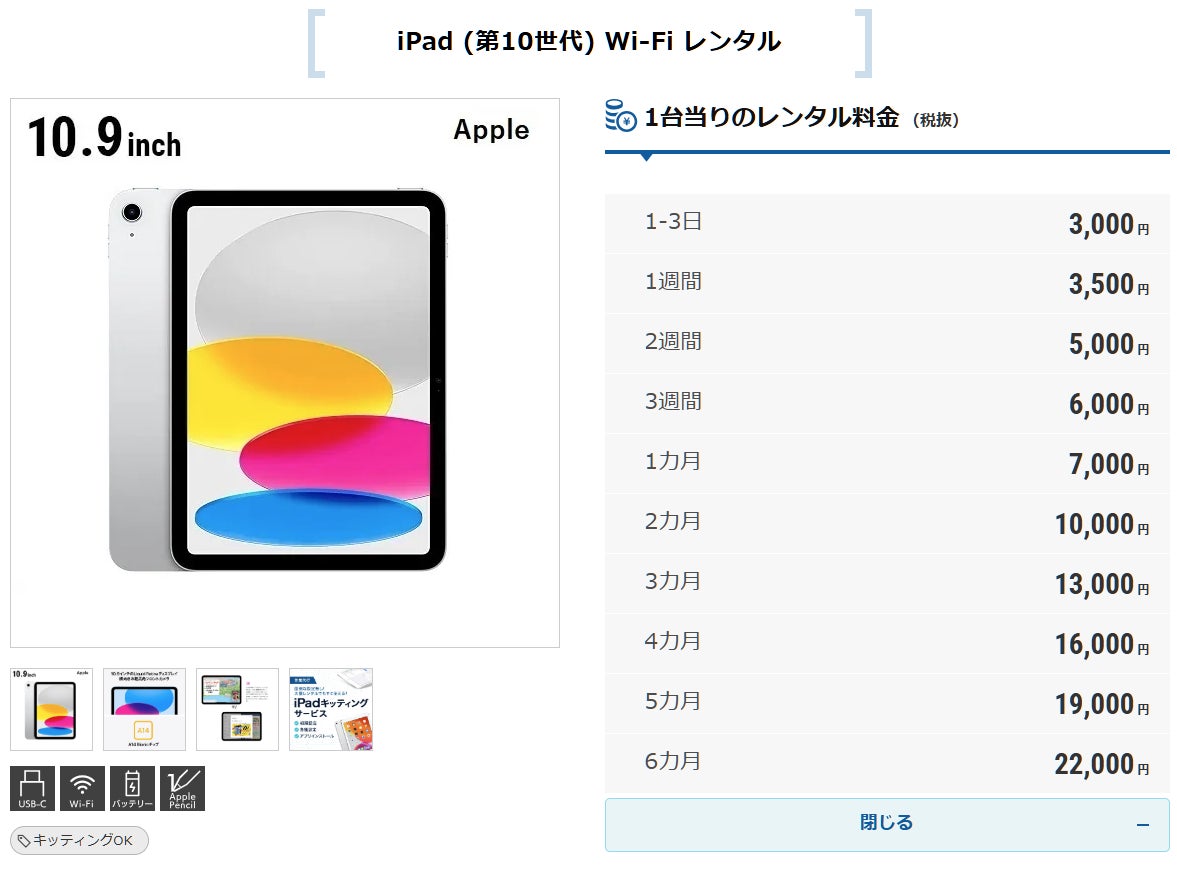
Task: Click the 1週間 rental period label
Action: (673, 281)
